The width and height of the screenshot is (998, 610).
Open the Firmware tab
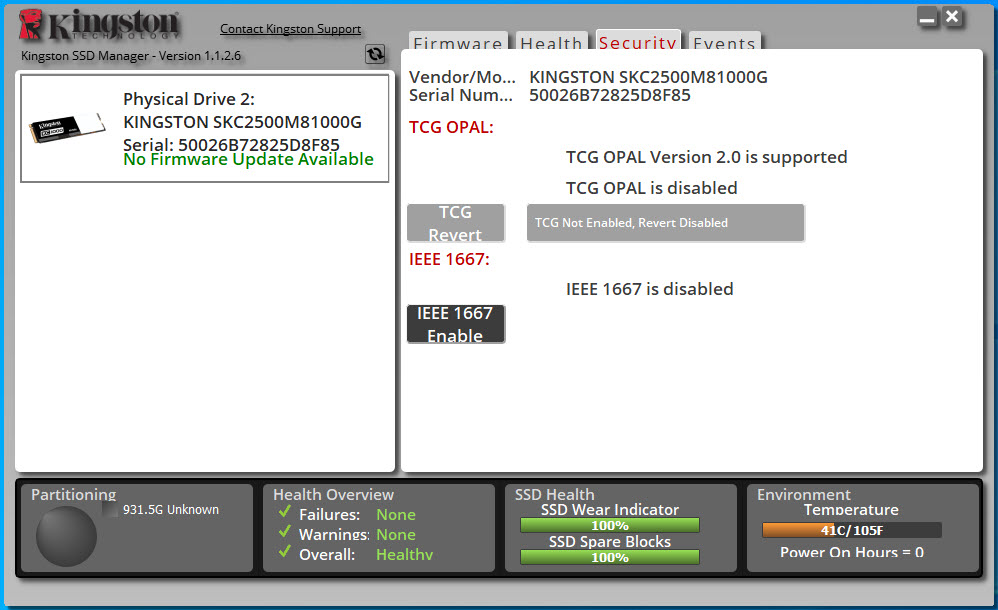pos(458,41)
